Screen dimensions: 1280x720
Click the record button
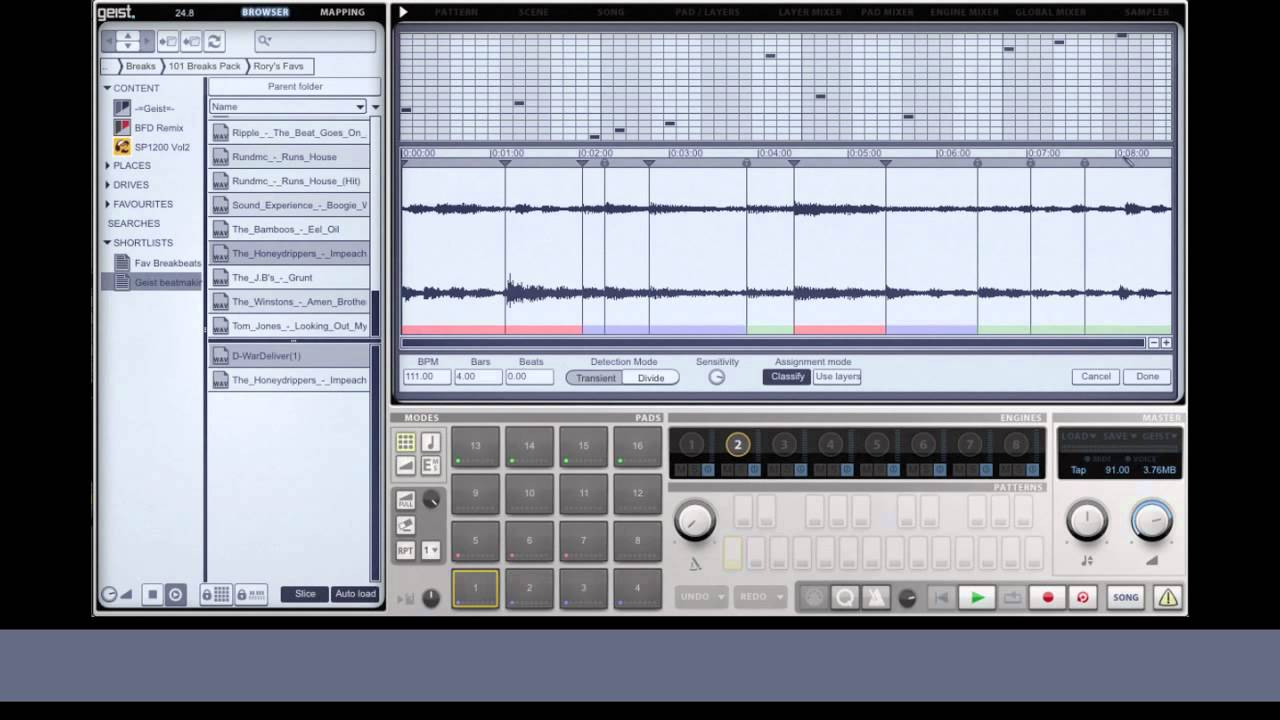point(1048,597)
